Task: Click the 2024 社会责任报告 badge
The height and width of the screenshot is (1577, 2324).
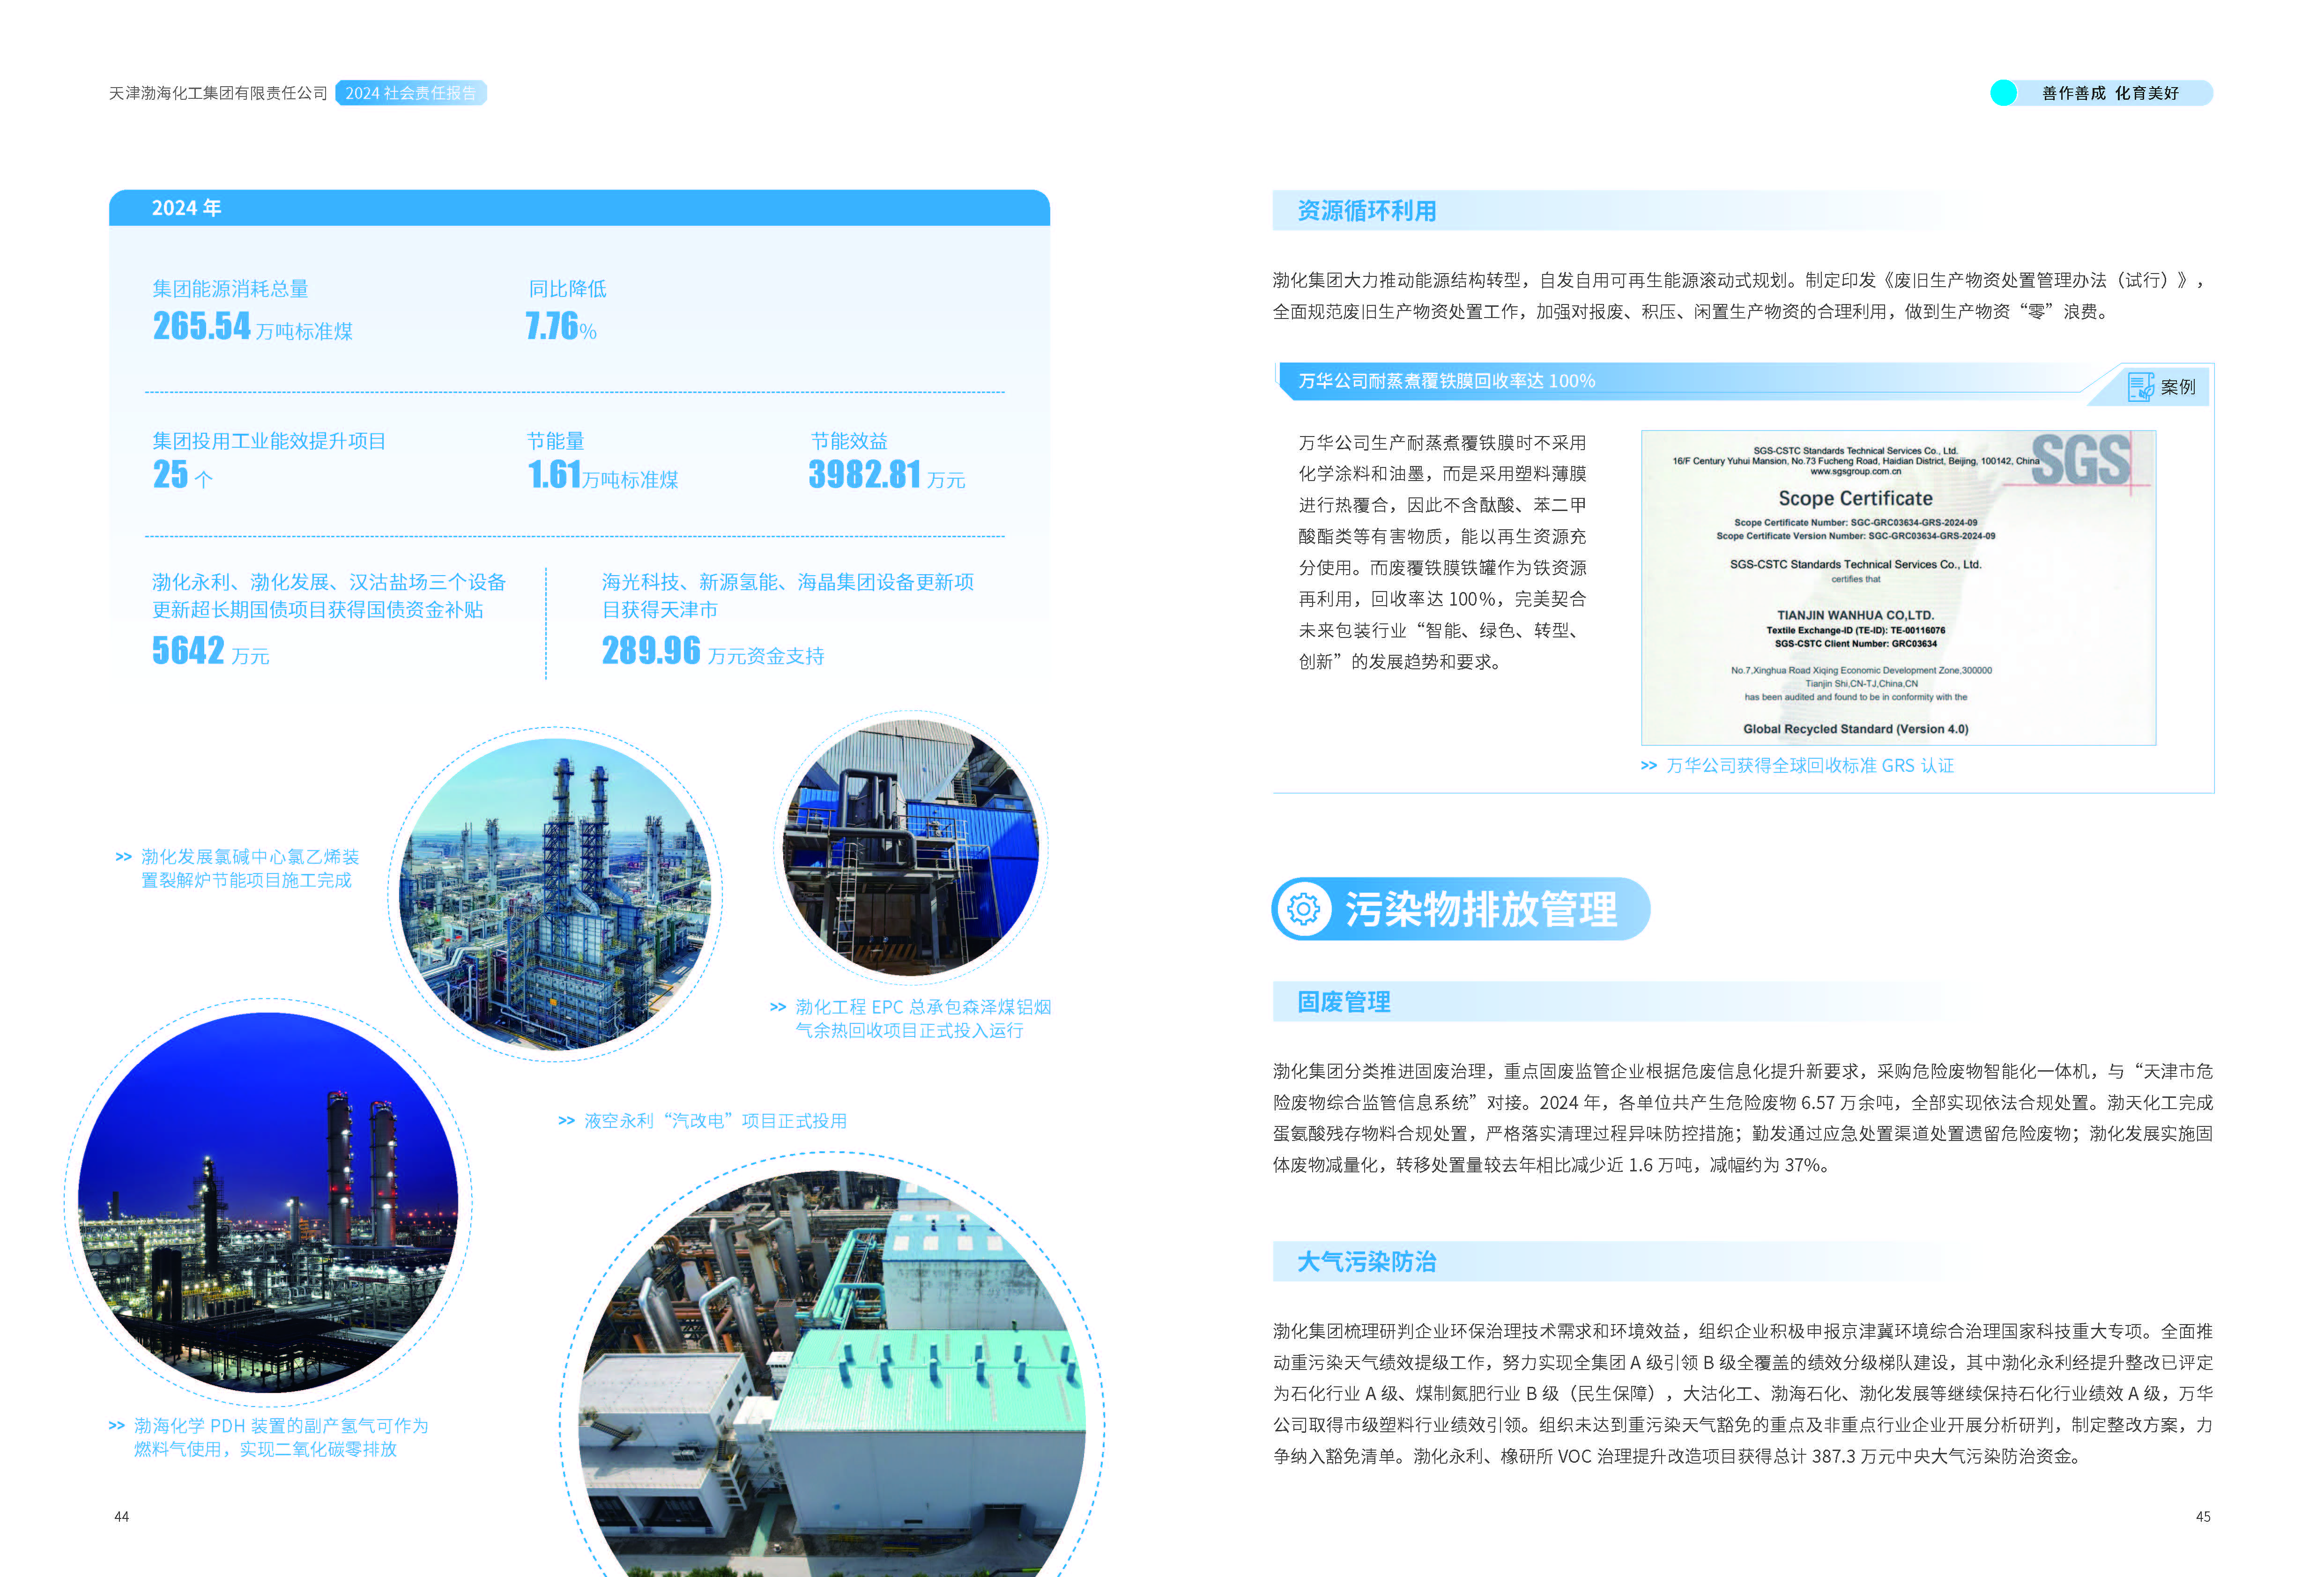Action: click(x=410, y=93)
